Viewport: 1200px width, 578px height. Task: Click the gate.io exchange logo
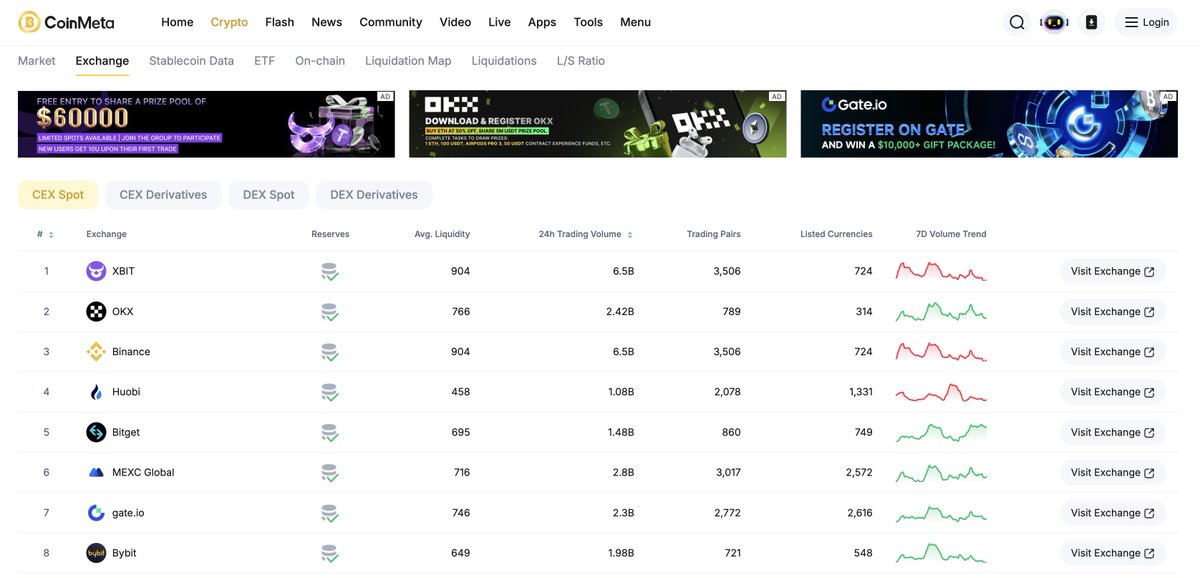(96, 513)
